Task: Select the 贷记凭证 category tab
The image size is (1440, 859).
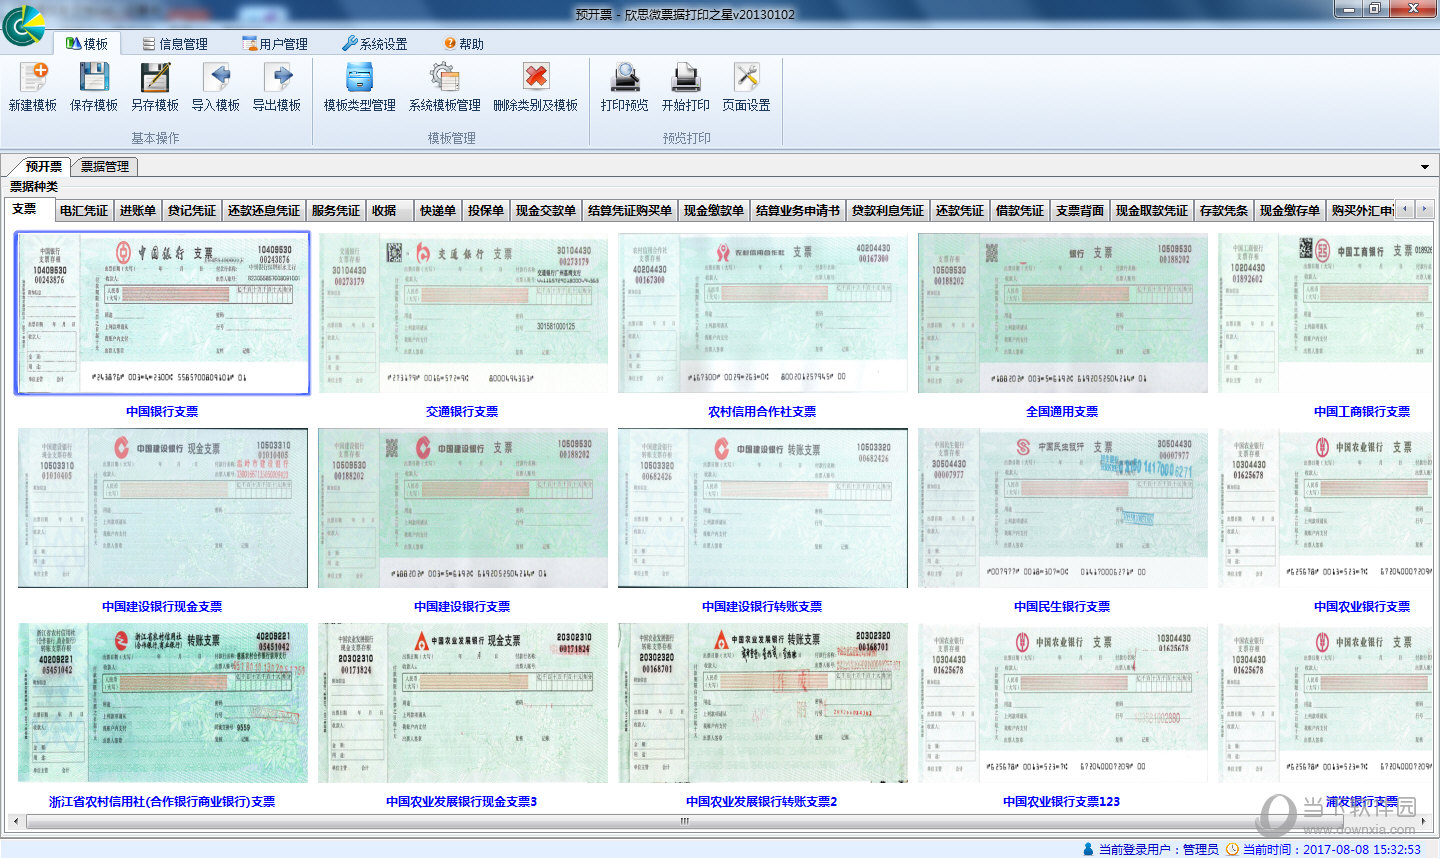Action: [192, 210]
